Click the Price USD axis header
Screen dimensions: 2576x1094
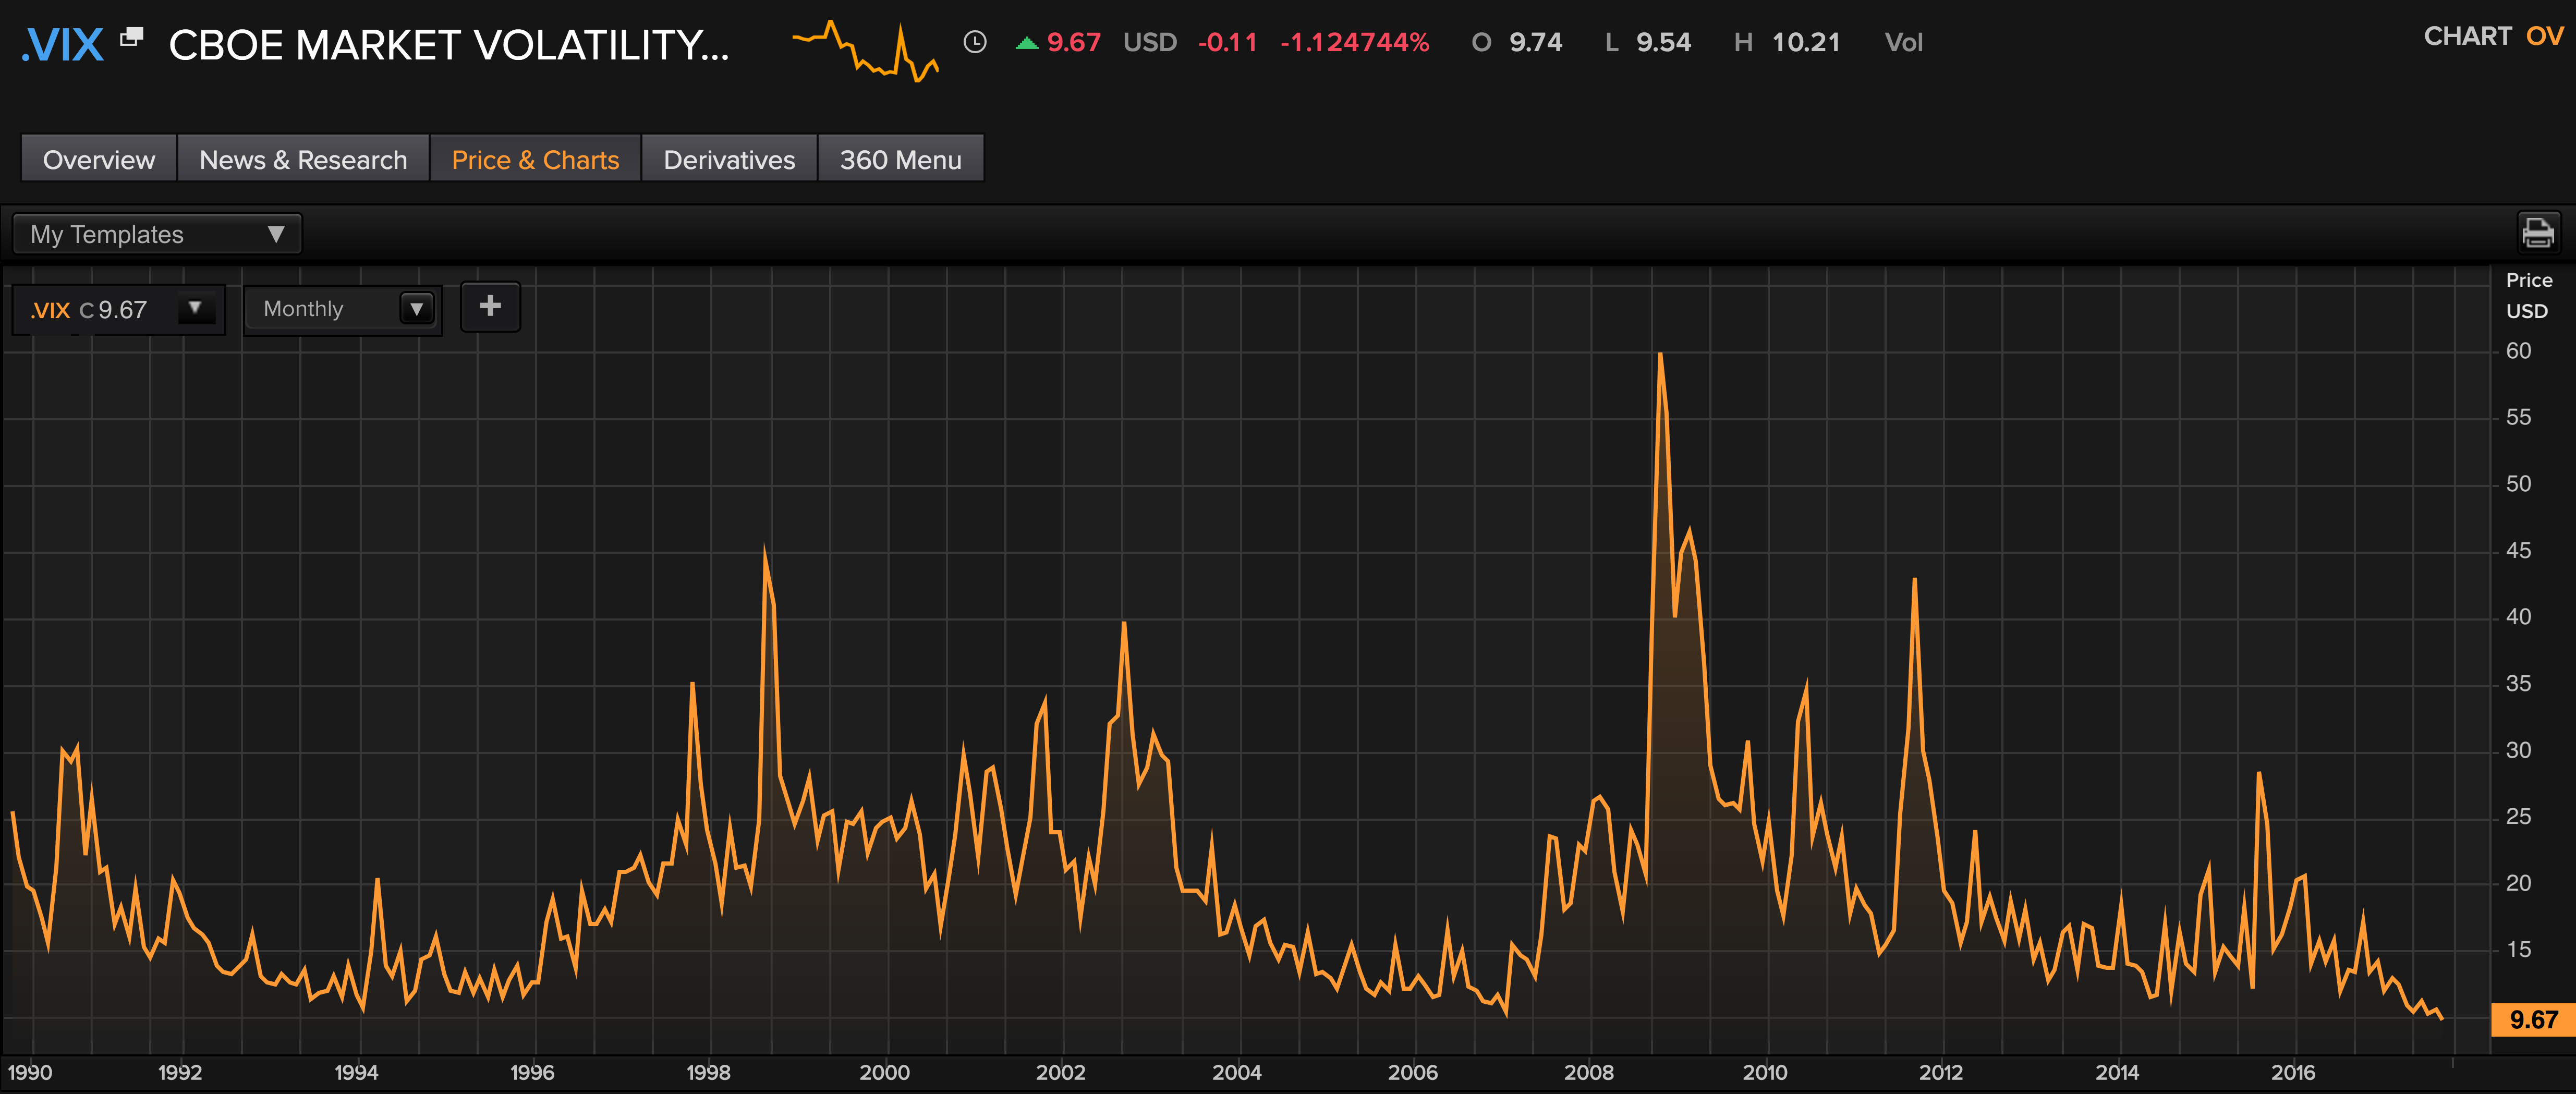(x=2528, y=296)
